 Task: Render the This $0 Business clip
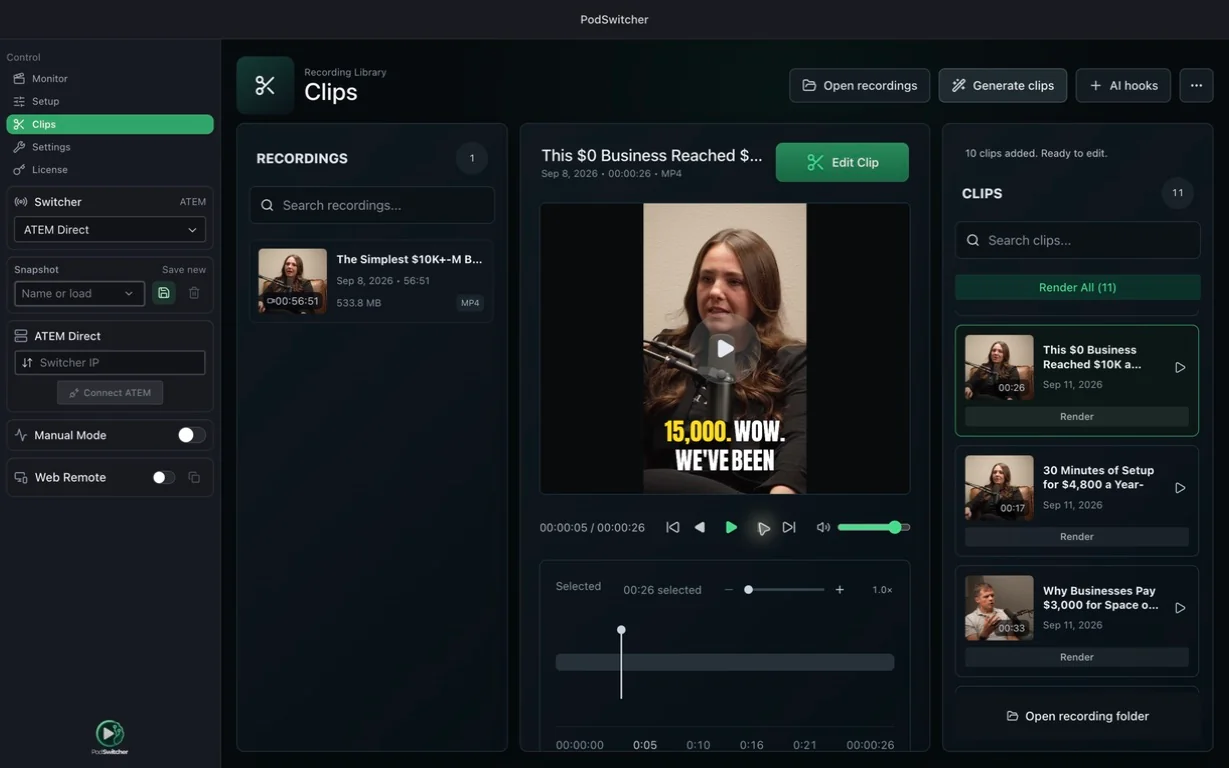click(x=1077, y=416)
